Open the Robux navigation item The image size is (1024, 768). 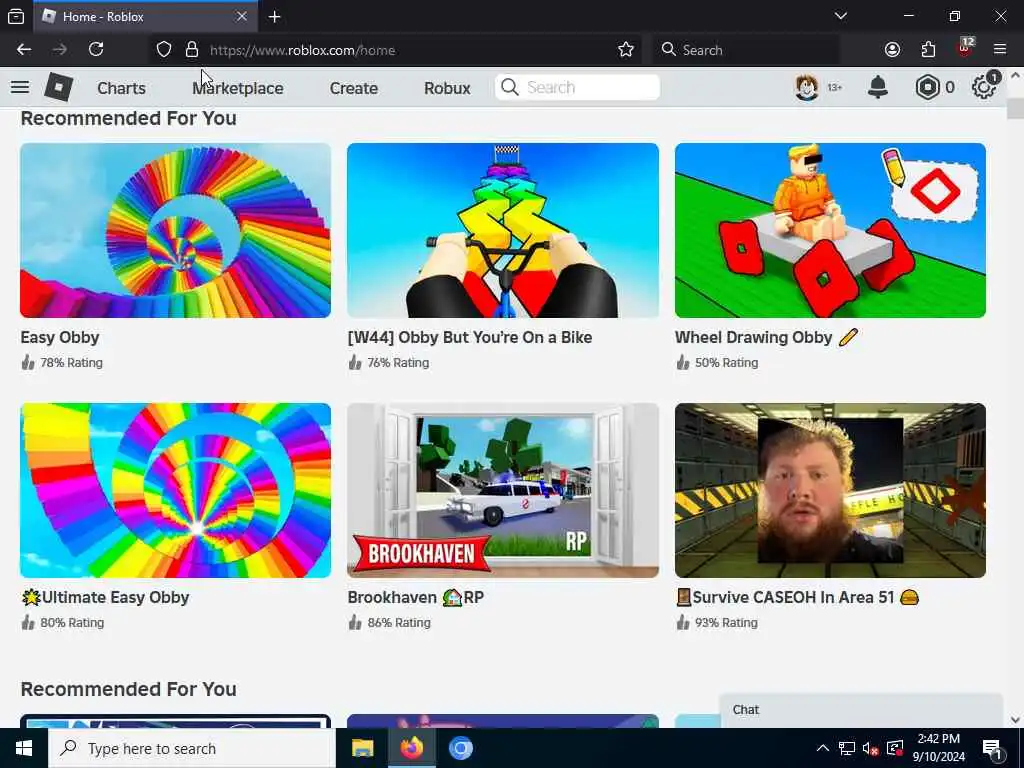[x=447, y=88]
